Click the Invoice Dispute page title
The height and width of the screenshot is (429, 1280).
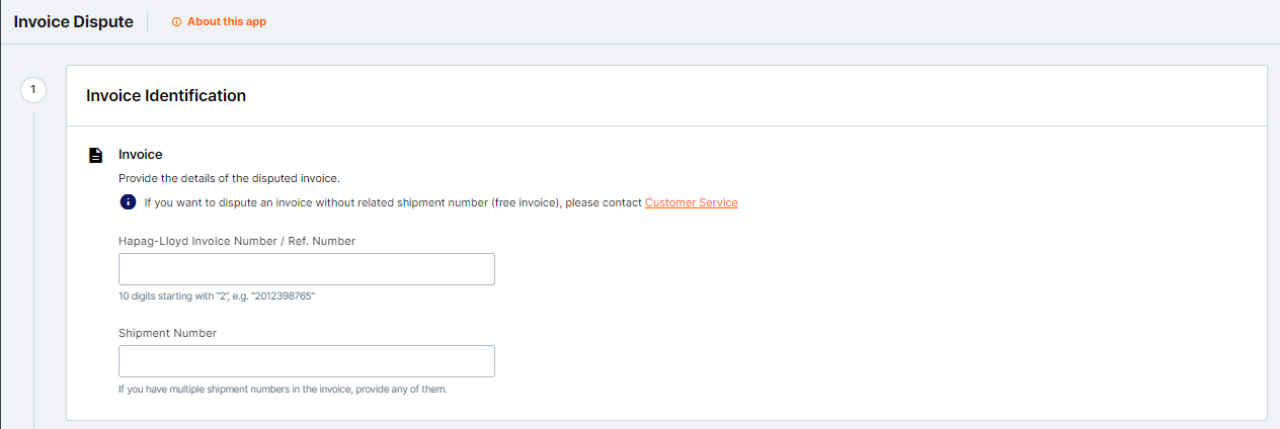point(73,22)
